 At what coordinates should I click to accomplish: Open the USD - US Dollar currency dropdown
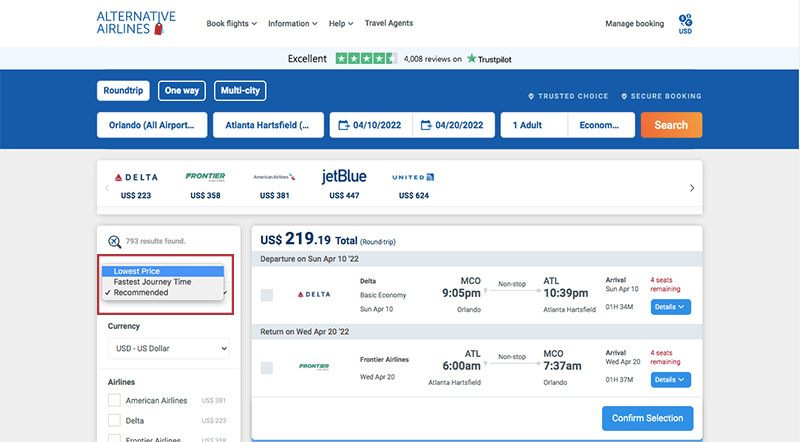[168, 349]
